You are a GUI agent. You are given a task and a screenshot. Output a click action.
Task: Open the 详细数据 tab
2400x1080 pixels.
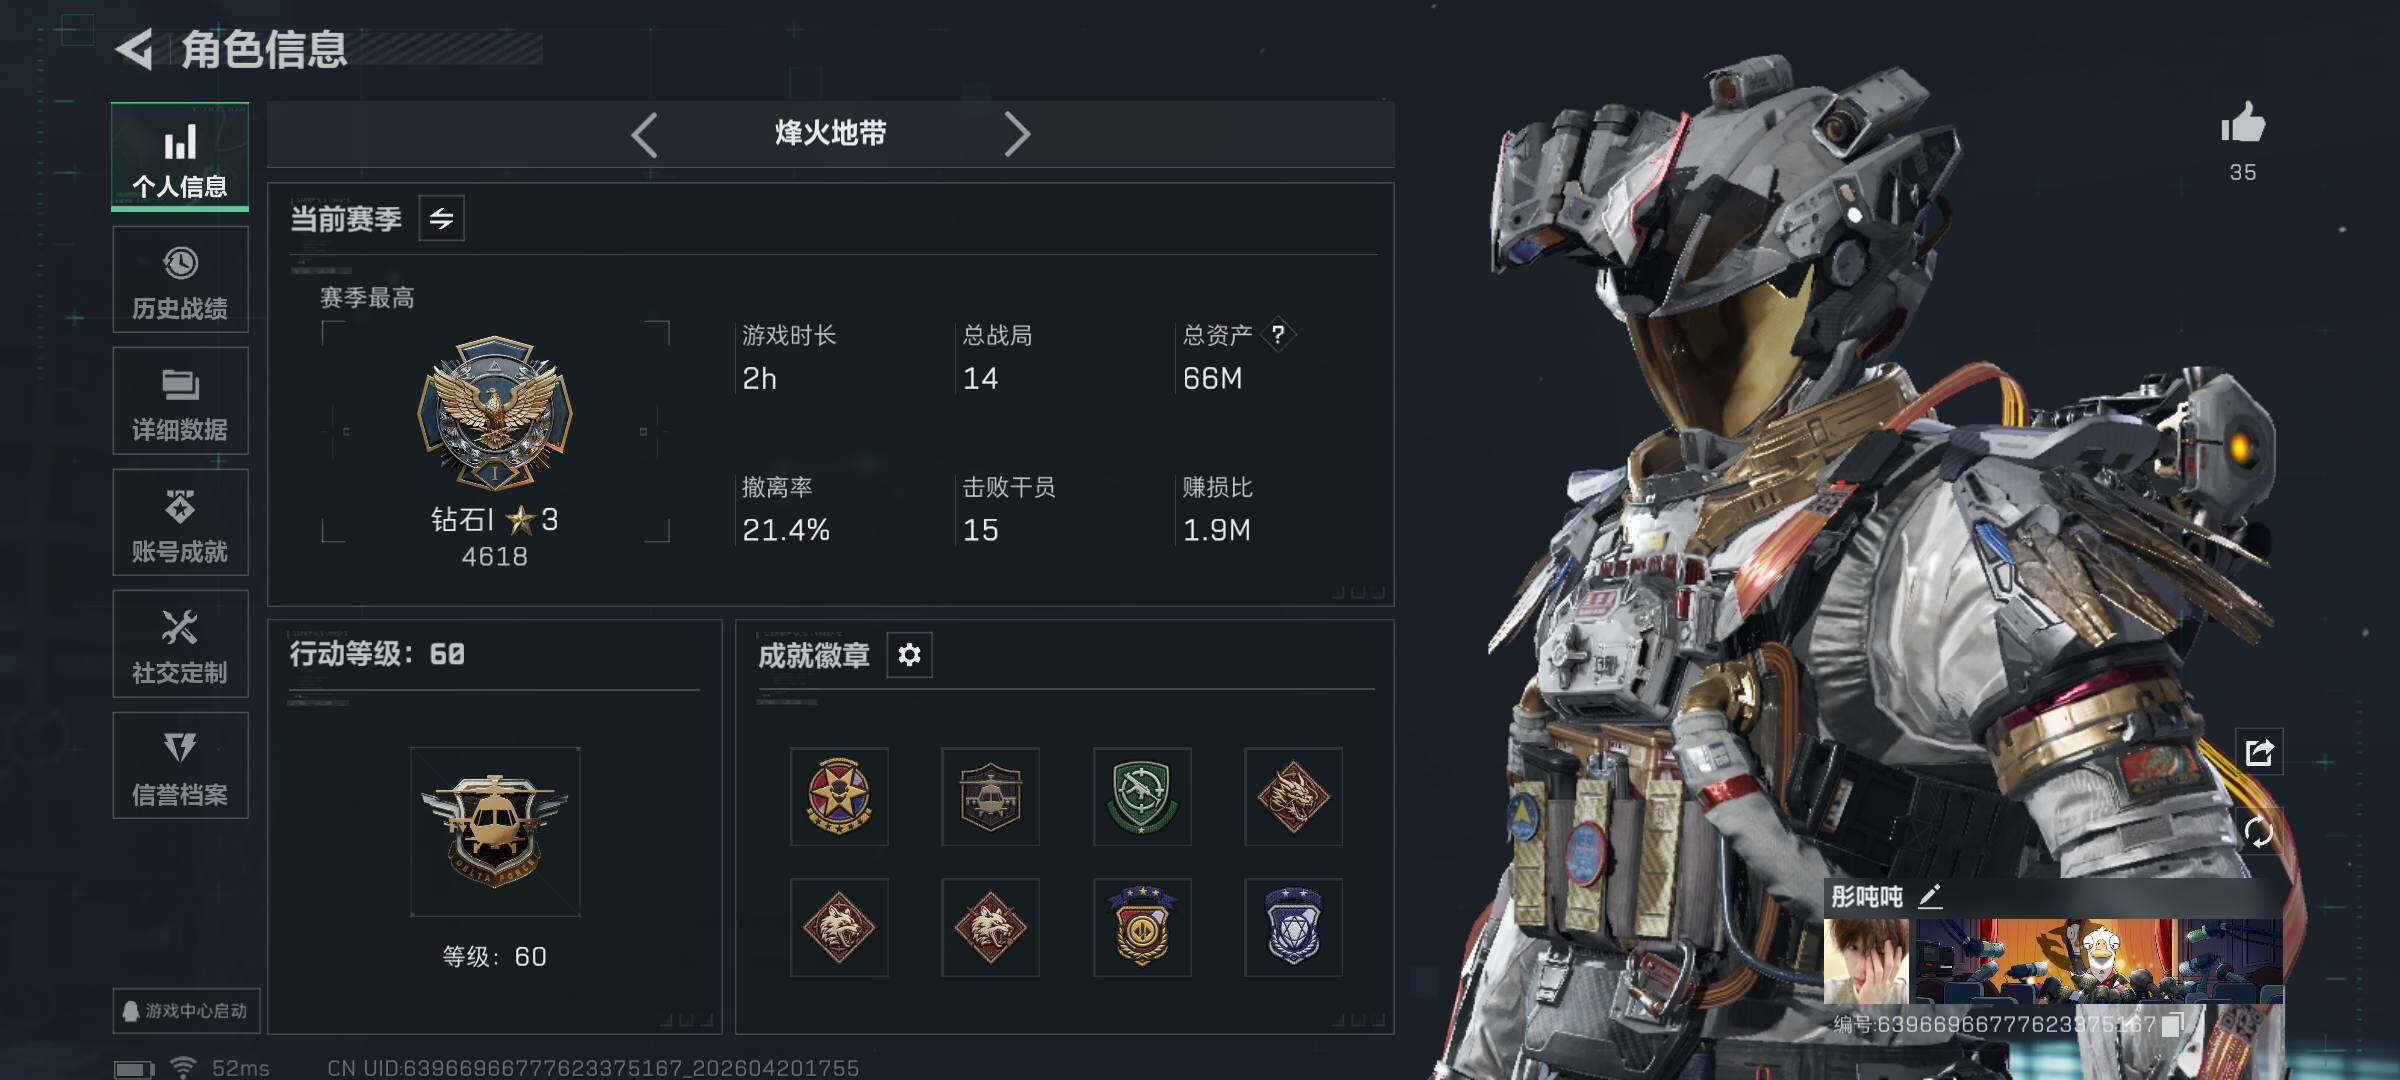(180, 401)
